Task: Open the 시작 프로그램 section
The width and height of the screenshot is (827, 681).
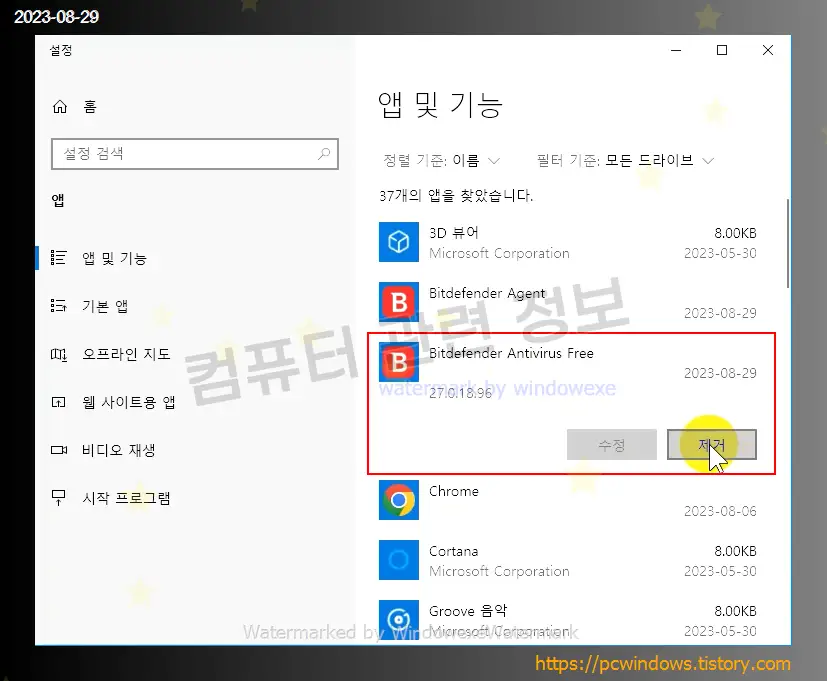Action: tap(126, 498)
